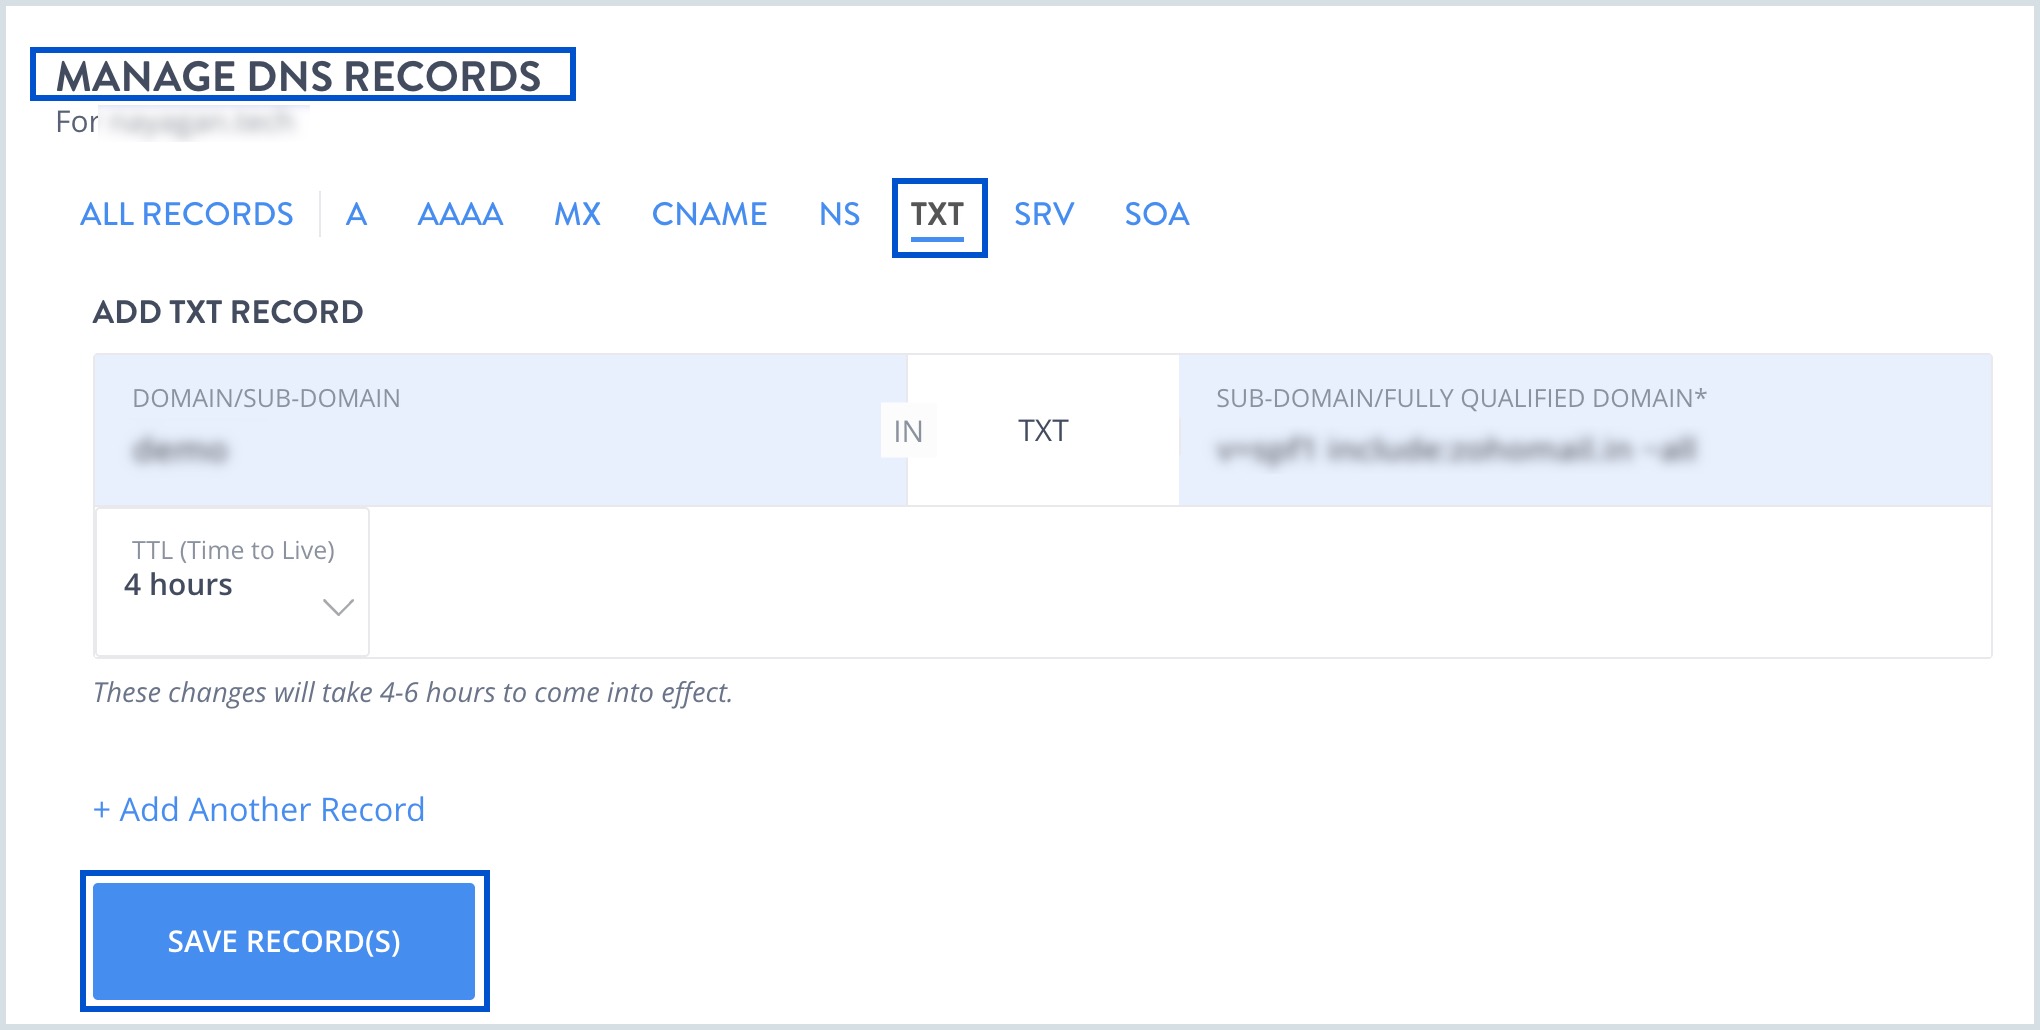Click the IN class label

[x=908, y=431]
